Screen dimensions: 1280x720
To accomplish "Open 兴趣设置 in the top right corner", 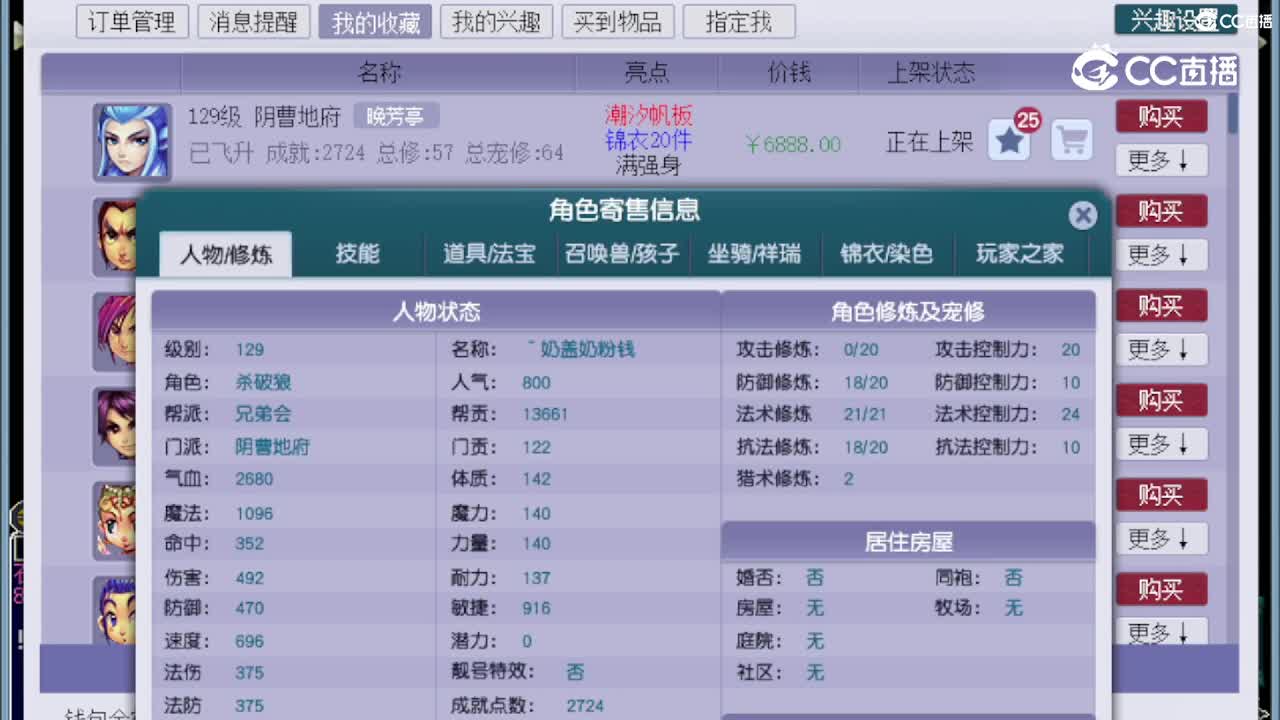I will [1178, 18].
